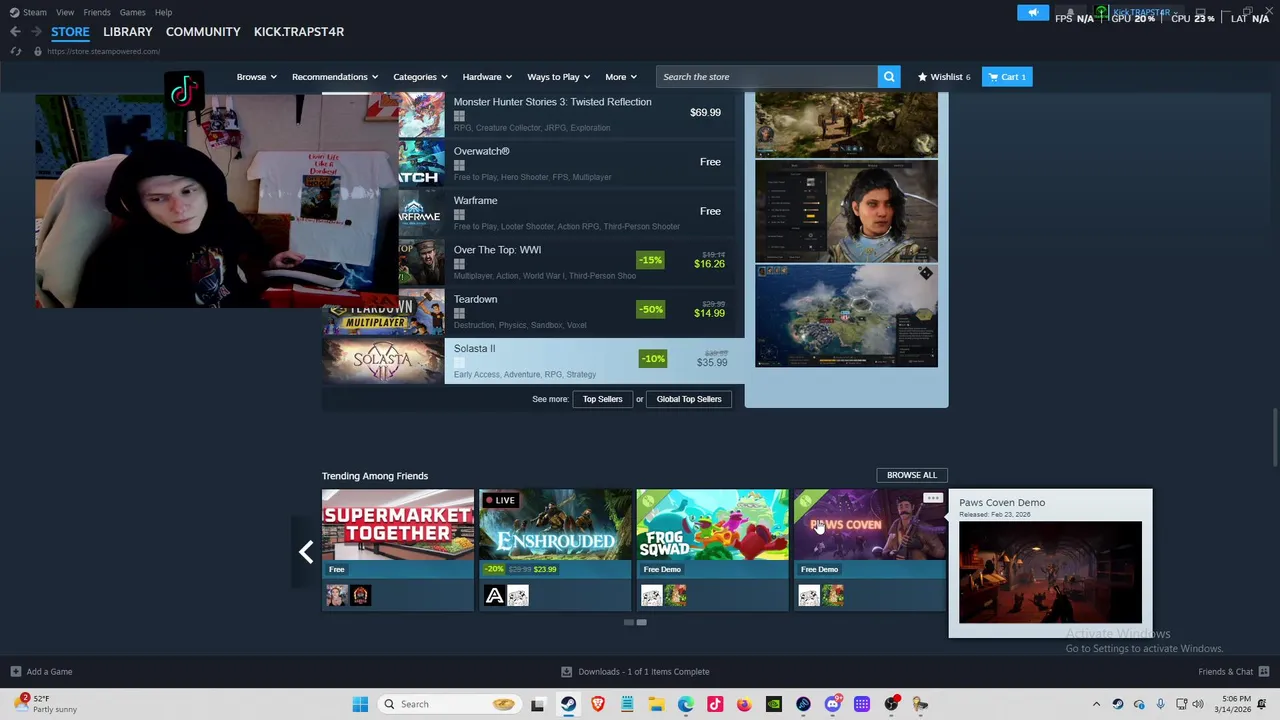Open the Games menu
Screen dimensions: 1280x720
[132, 12]
